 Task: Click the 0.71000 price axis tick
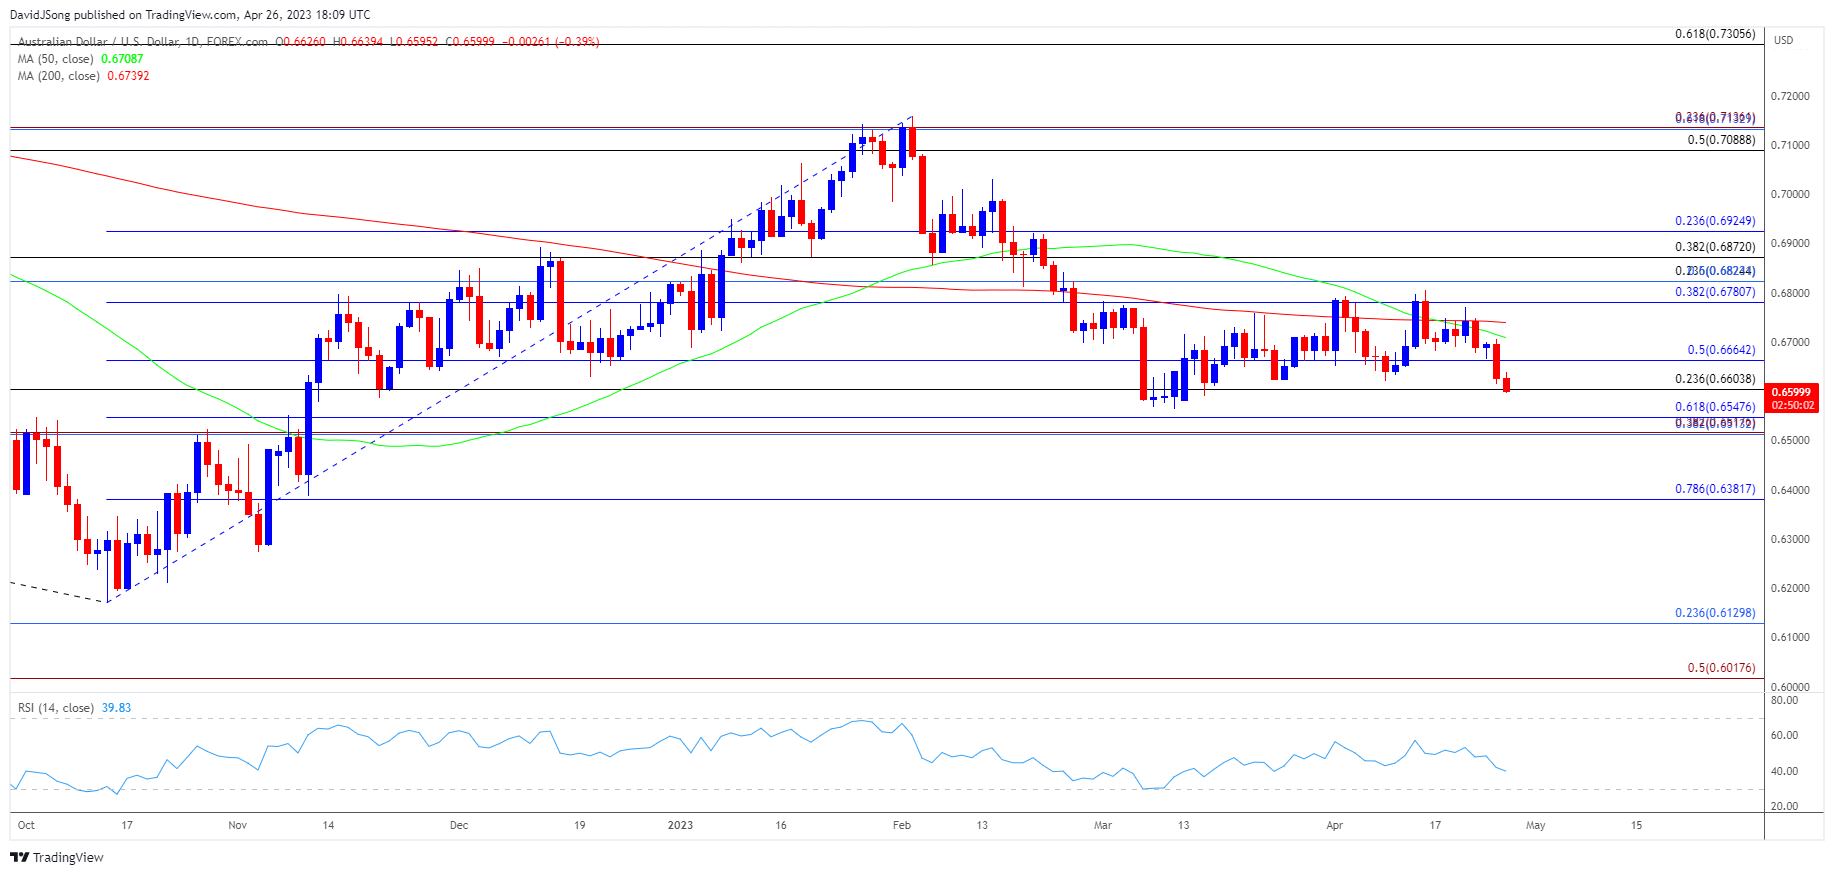(1790, 145)
